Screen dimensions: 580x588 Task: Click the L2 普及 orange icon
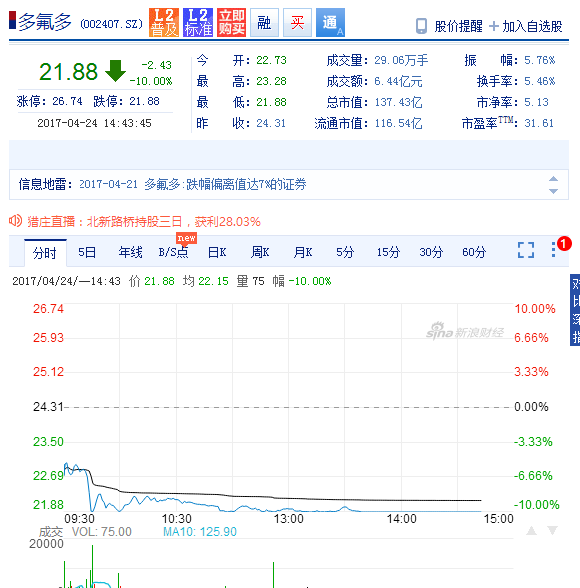164,22
